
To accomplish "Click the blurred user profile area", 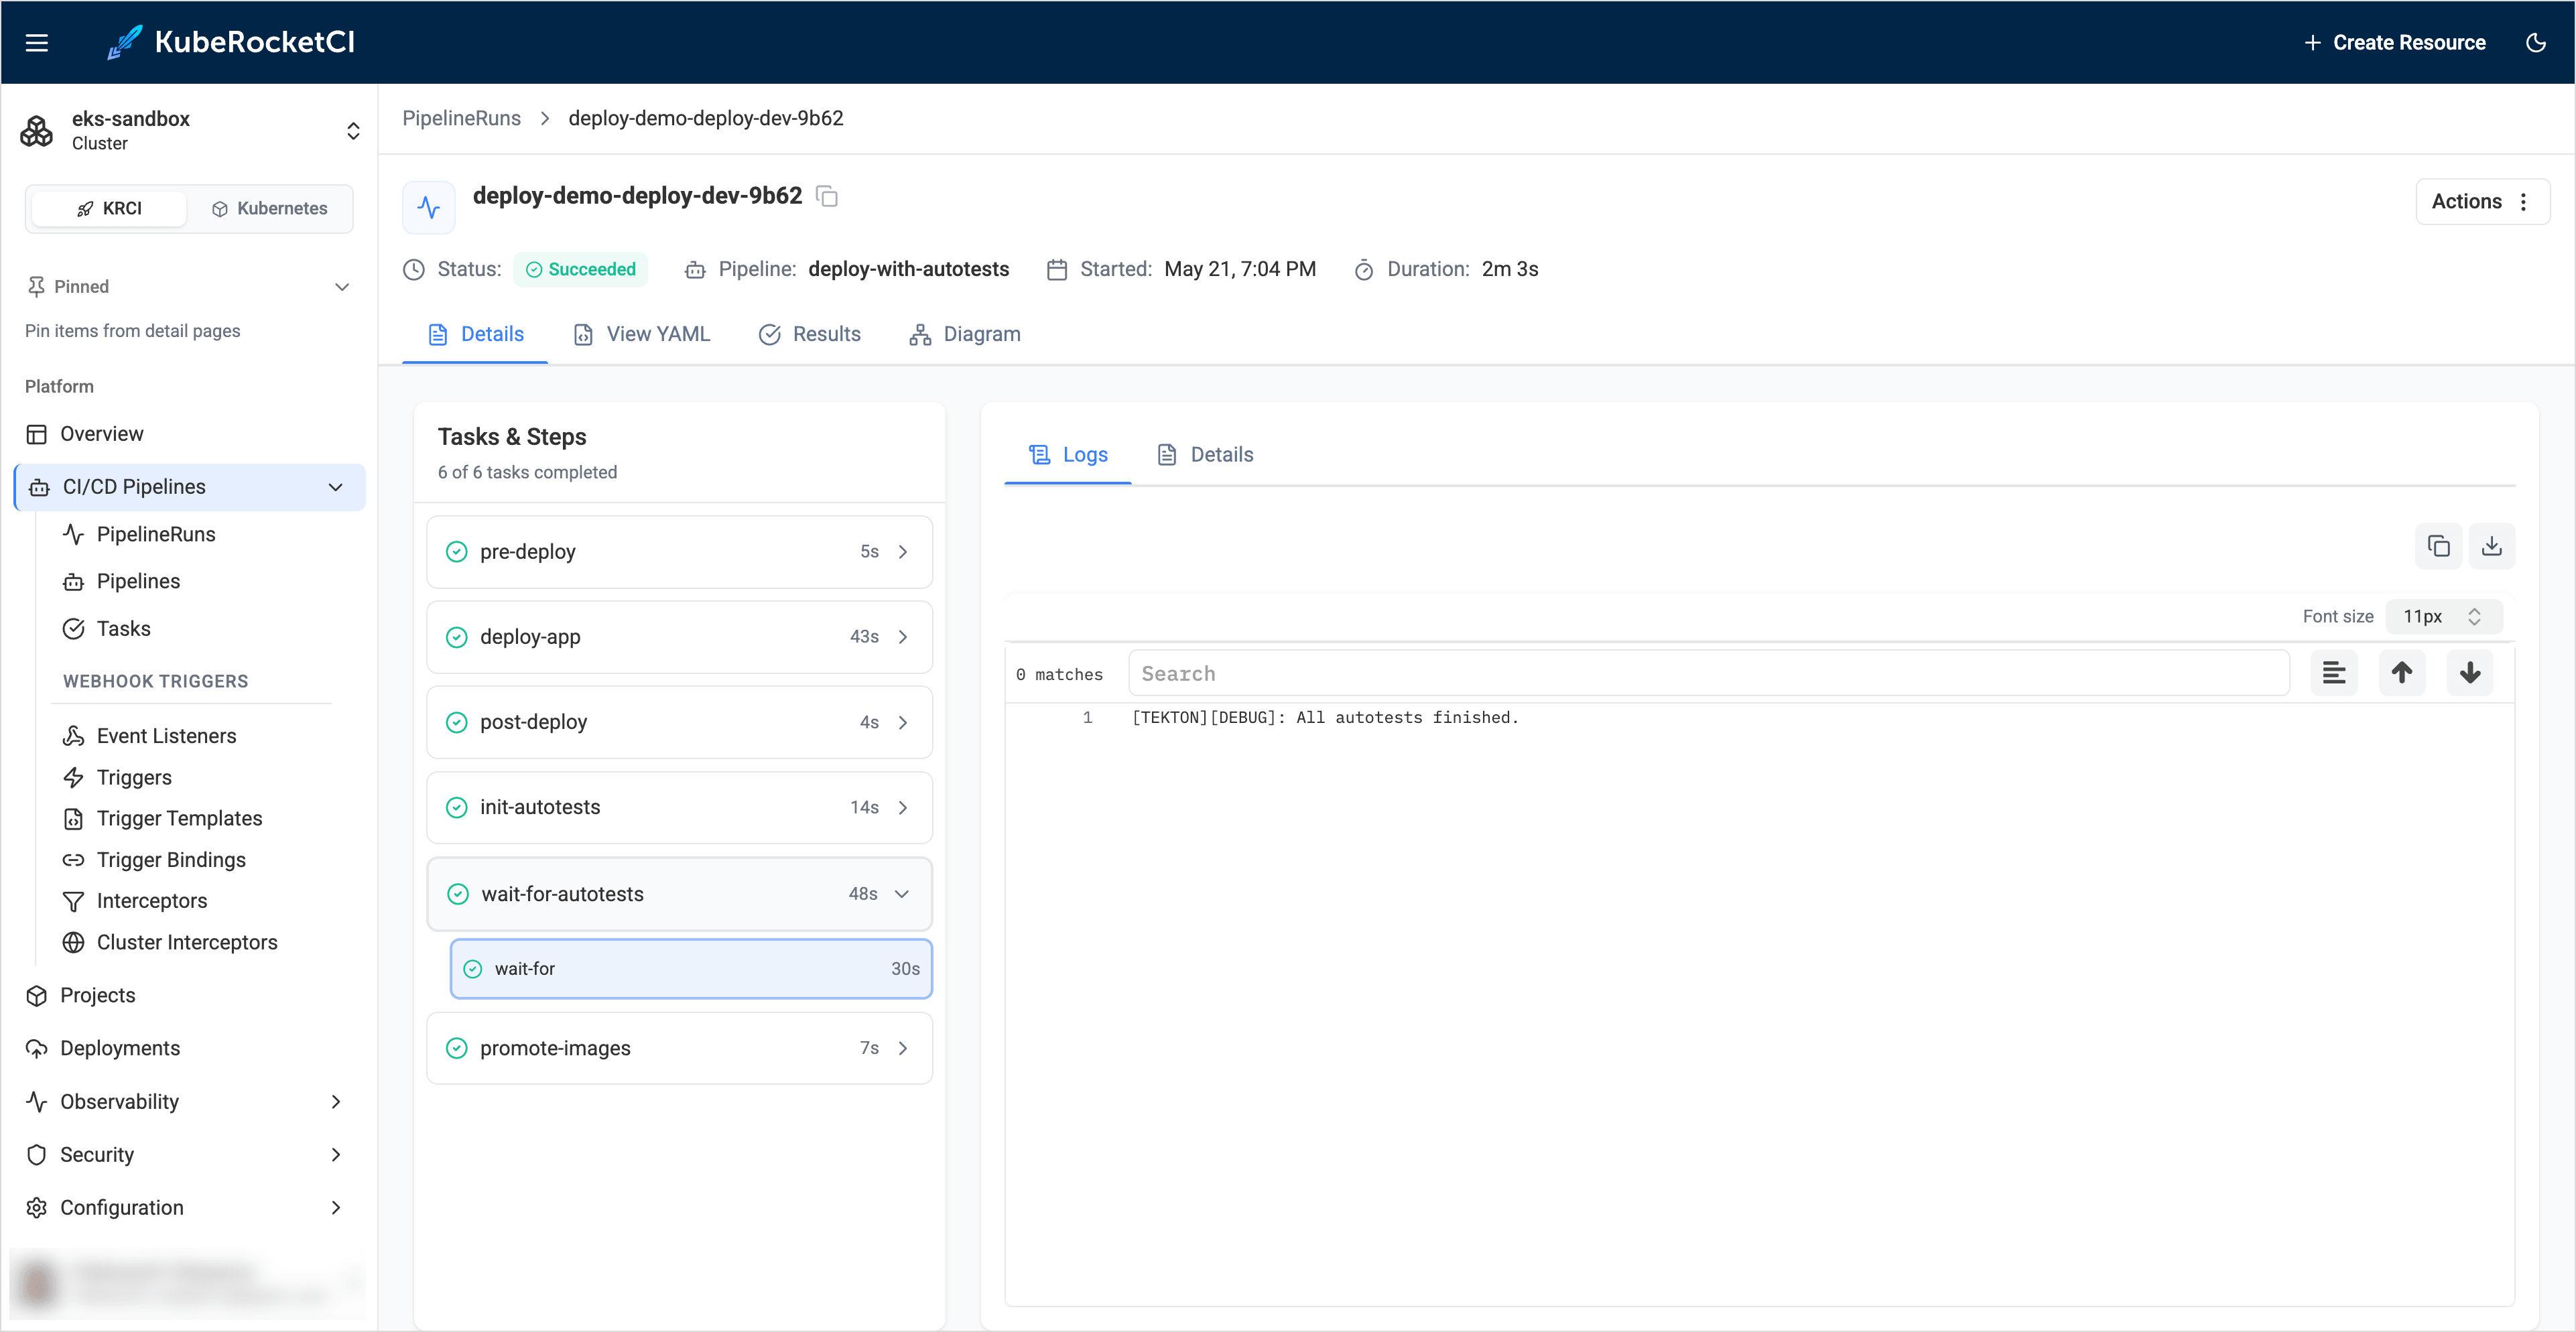I will [188, 1283].
